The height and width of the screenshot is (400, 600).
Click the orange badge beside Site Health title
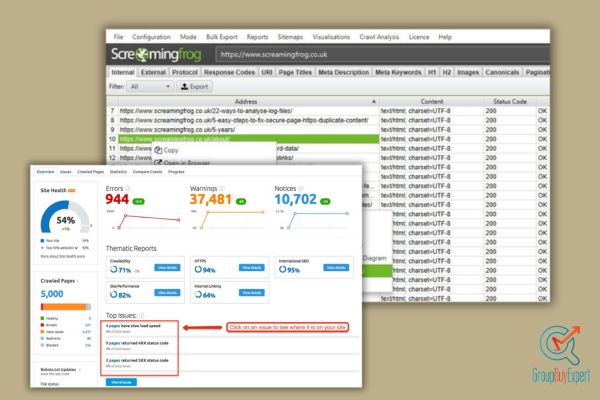[x=72, y=190]
